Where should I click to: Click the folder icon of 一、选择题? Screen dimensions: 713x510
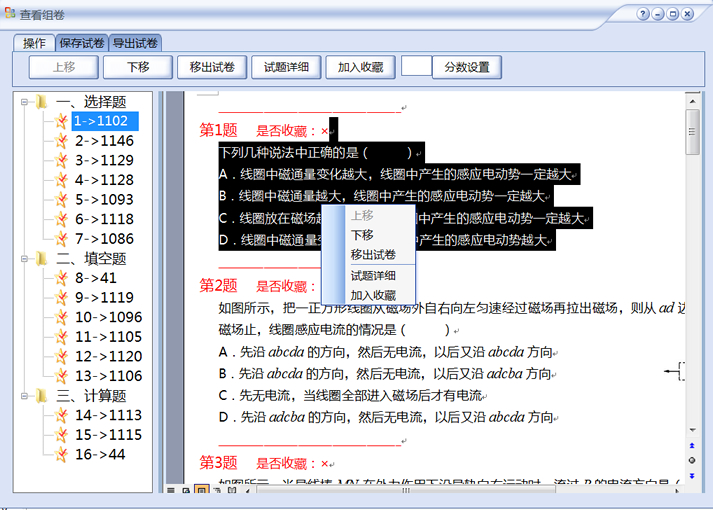[x=41, y=101]
